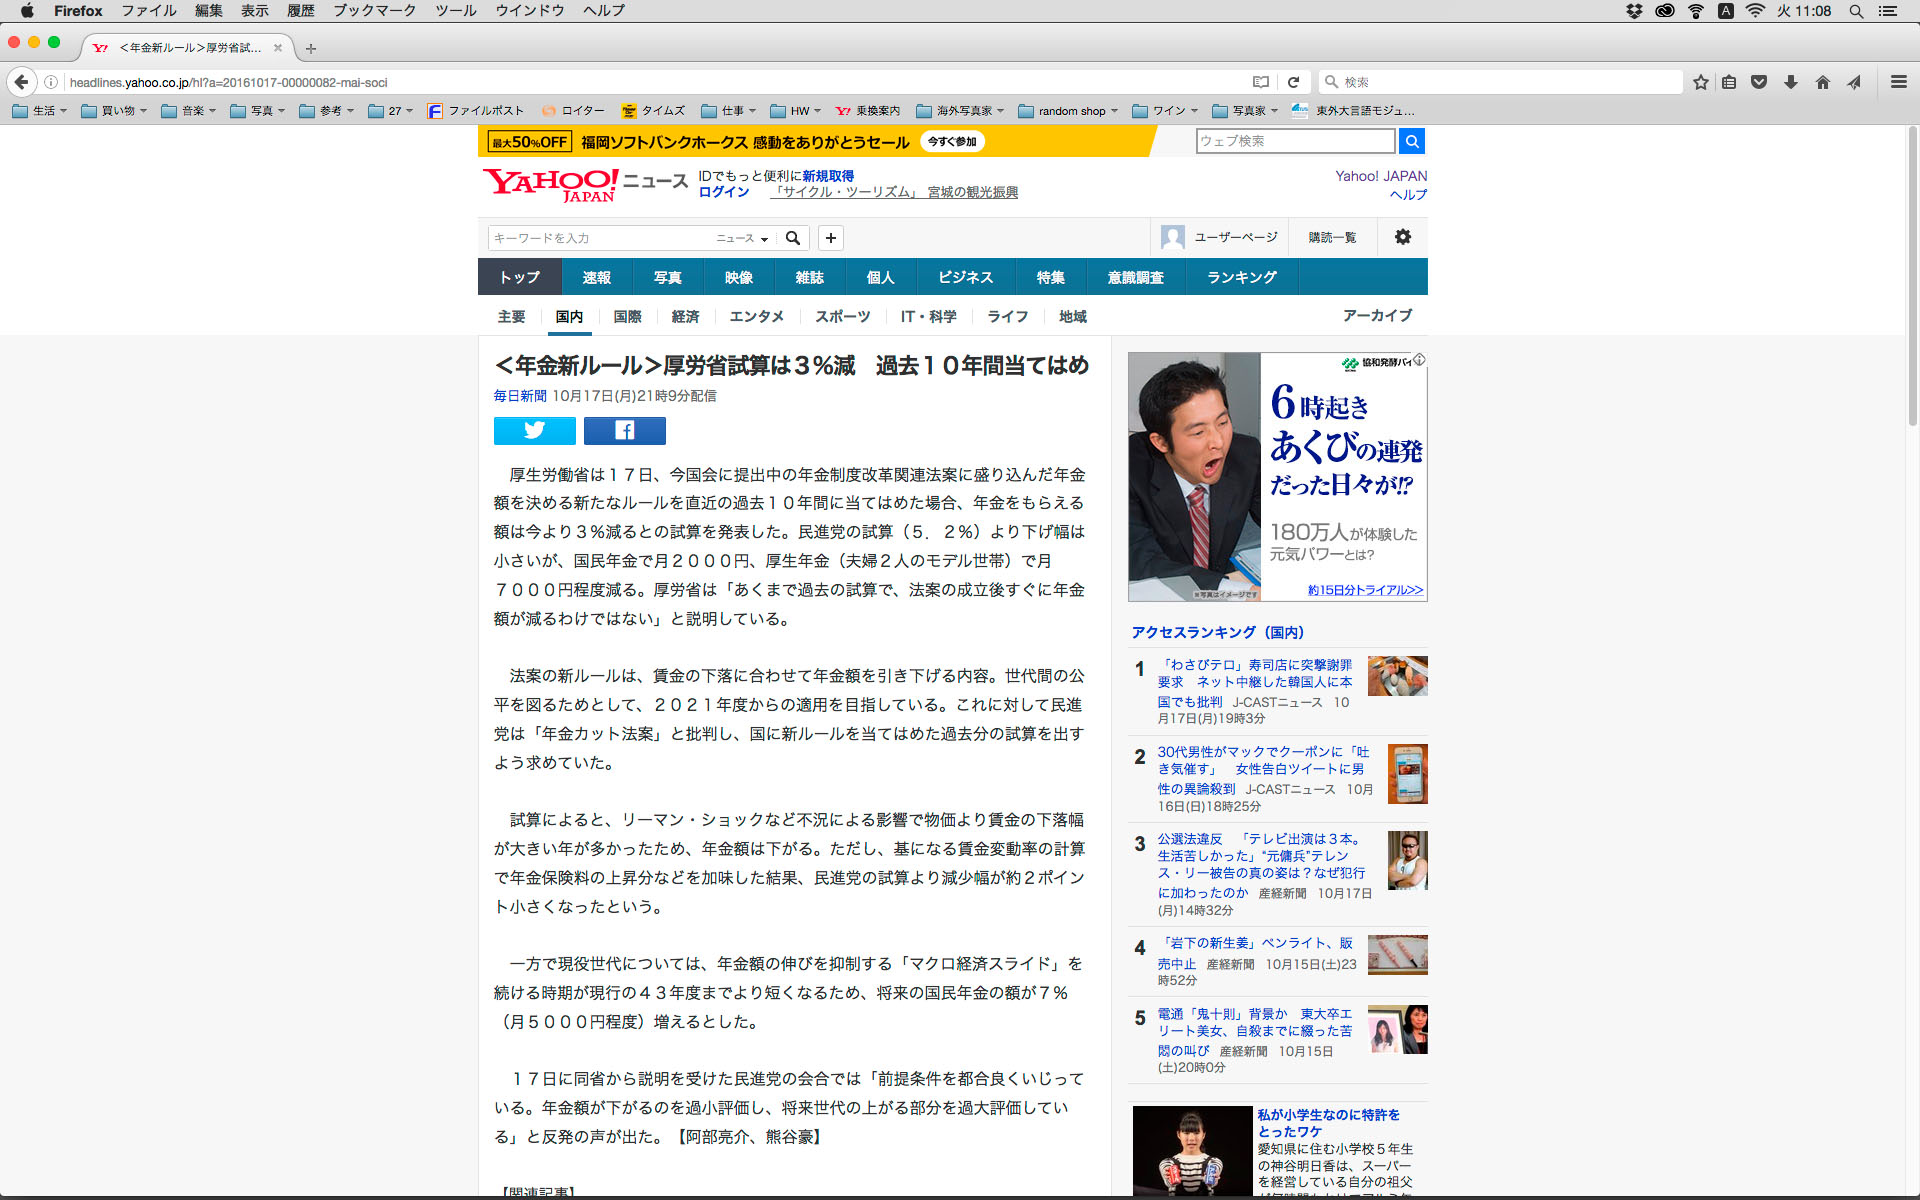Reload the page with the refresh icon
Screen dimensions: 1920x1200
tap(1293, 82)
